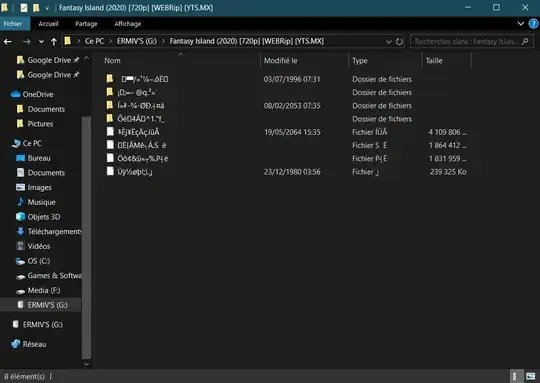Go up one folder level
The image size is (540, 383).
(x=54, y=42)
